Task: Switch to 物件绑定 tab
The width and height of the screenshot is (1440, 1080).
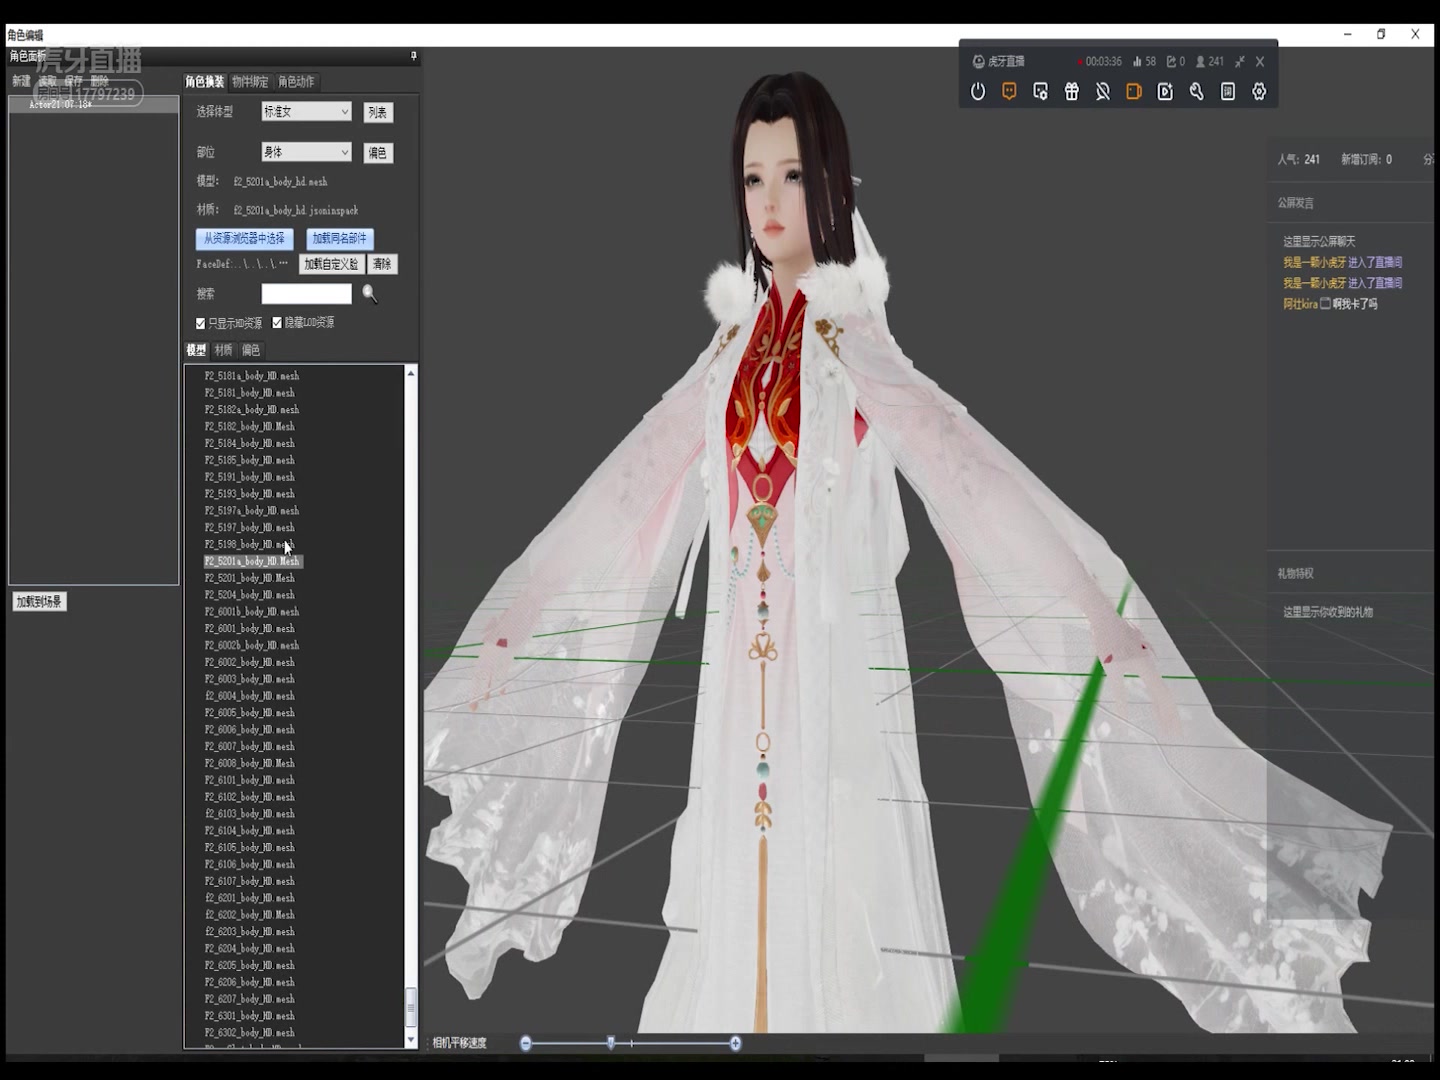Action: (x=250, y=81)
